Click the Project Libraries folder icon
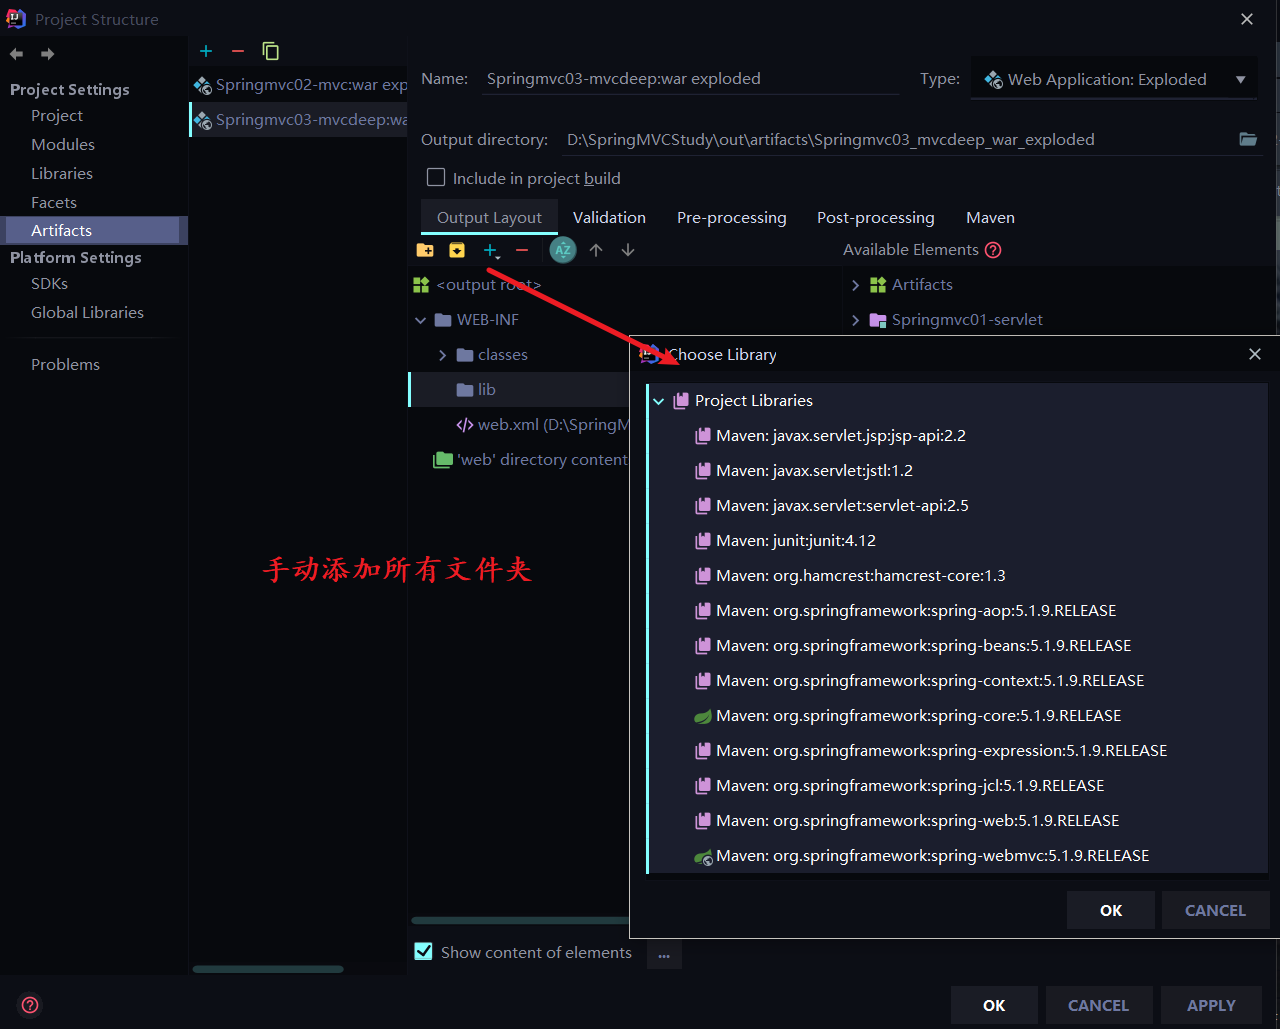 681,400
